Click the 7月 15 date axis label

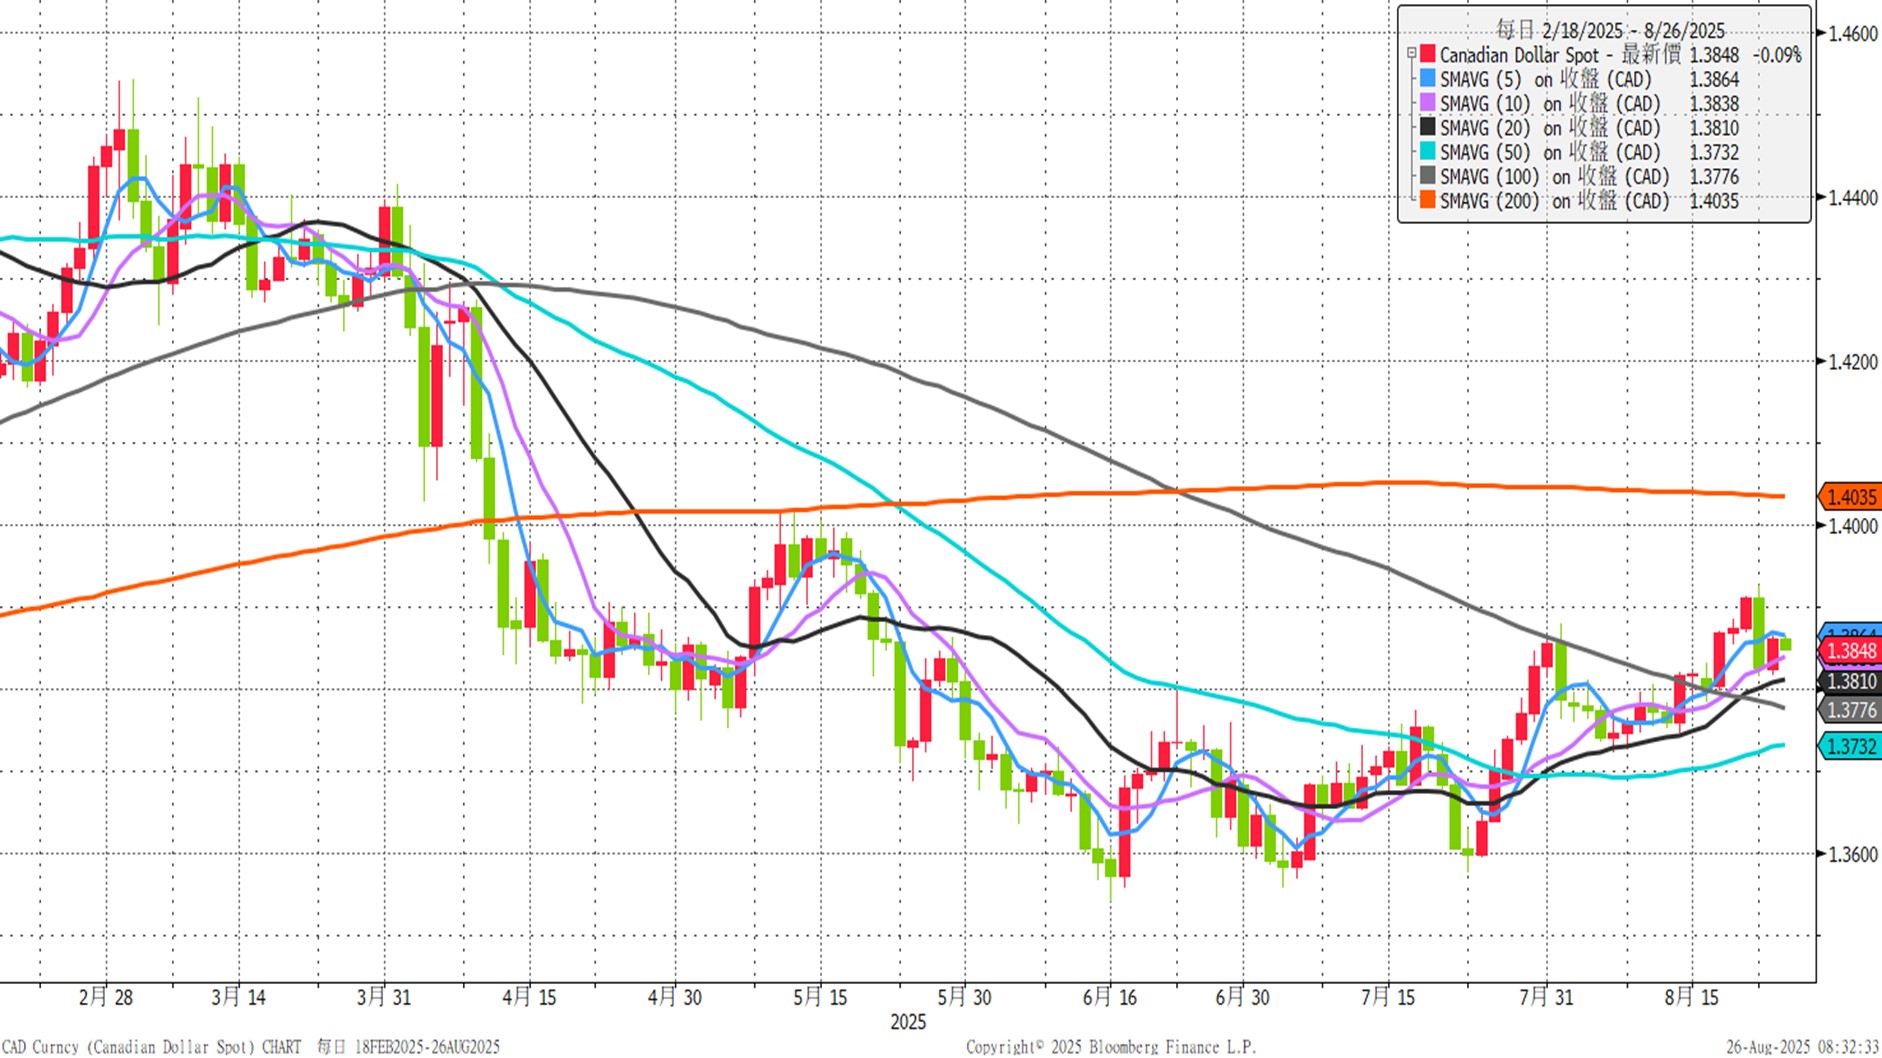click(x=1388, y=997)
